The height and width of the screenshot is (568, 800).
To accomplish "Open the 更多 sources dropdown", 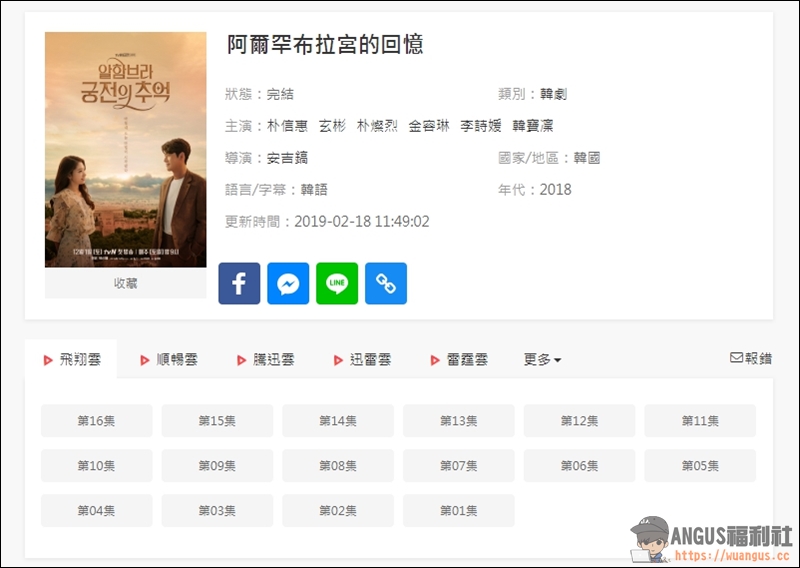I will click(x=542, y=360).
